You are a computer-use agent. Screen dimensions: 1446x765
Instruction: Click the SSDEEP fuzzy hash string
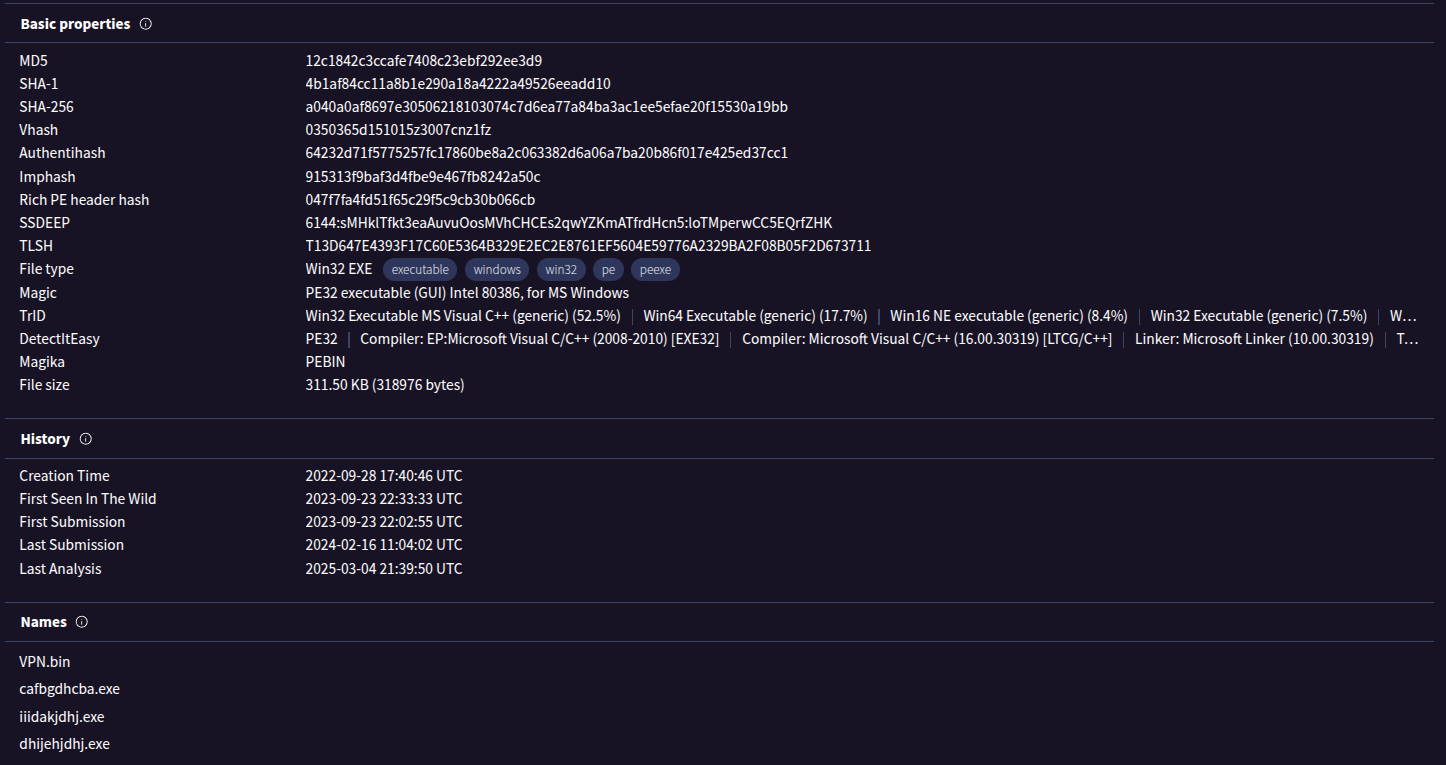pos(568,223)
